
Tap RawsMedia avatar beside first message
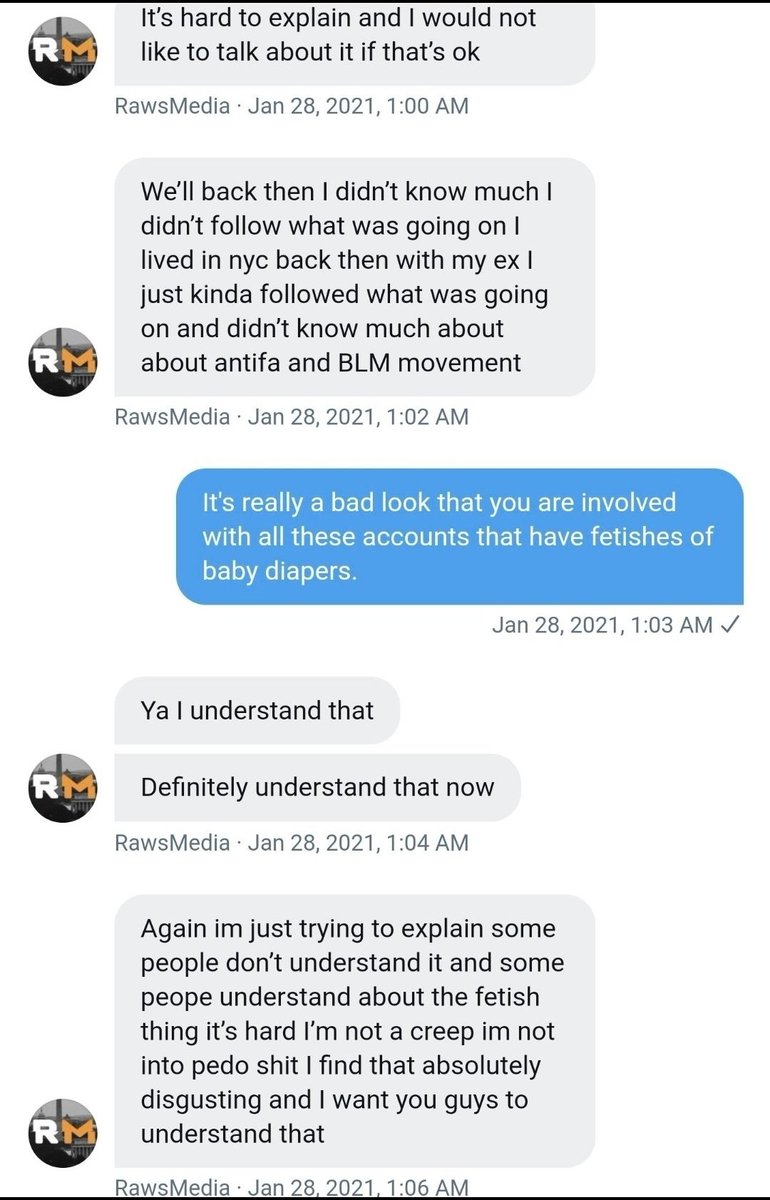[x=62, y=50]
